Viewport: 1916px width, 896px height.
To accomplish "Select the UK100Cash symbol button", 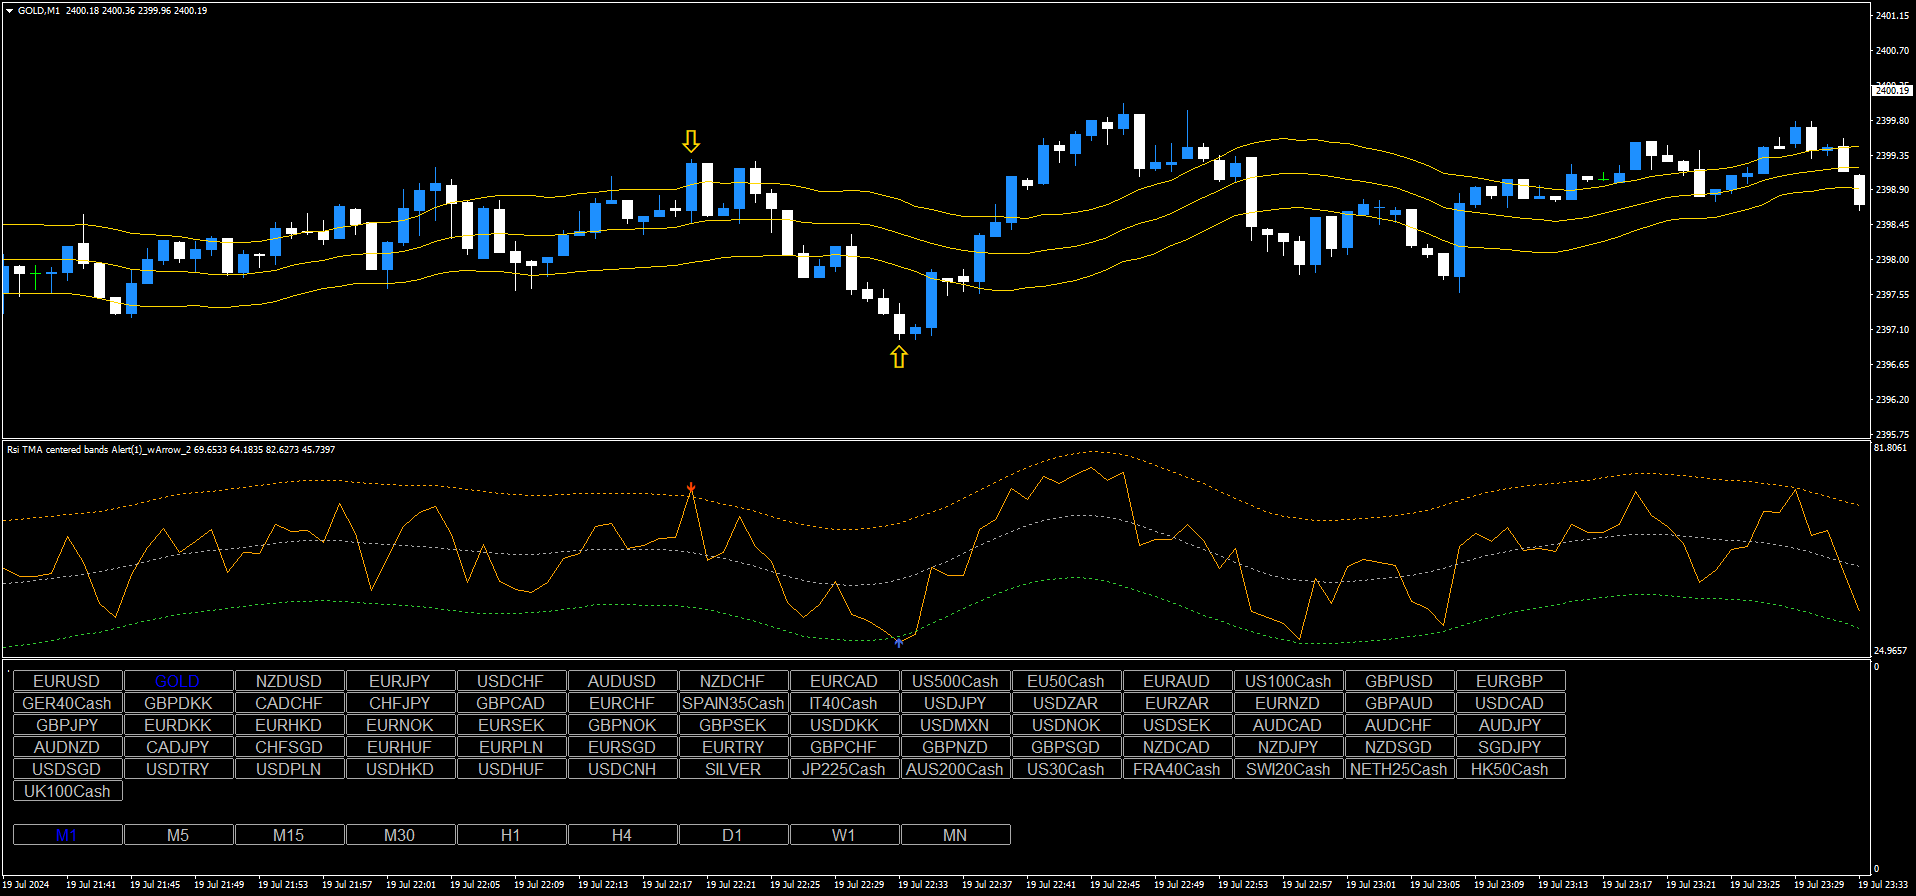I will [67, 791].
